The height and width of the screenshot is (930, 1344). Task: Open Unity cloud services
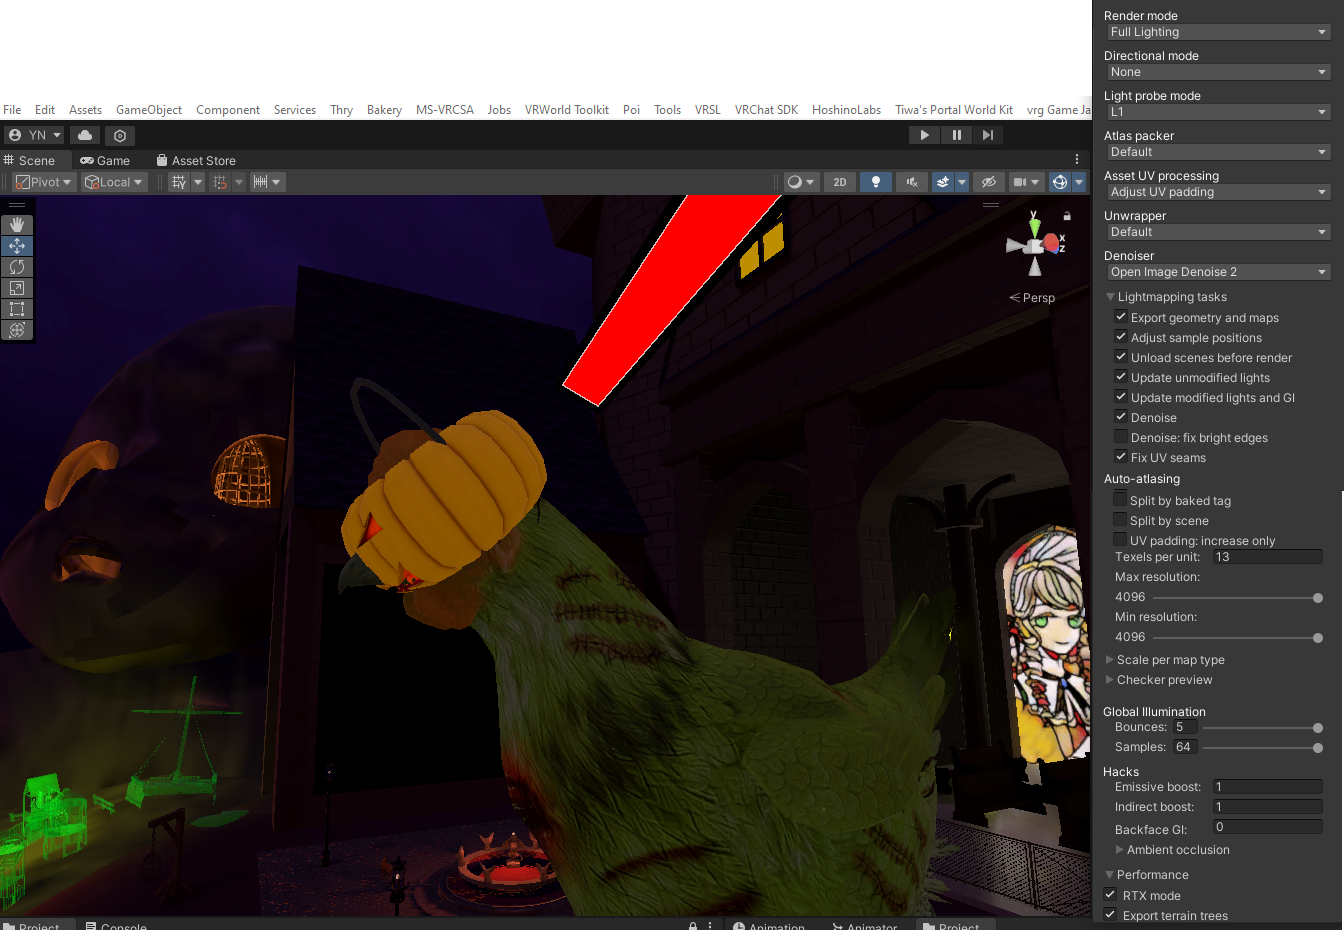[85, 135]
